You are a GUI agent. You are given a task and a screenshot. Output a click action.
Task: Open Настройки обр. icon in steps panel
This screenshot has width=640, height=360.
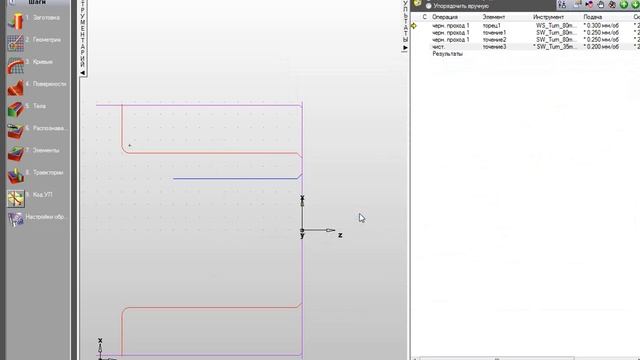coord(16,220)
